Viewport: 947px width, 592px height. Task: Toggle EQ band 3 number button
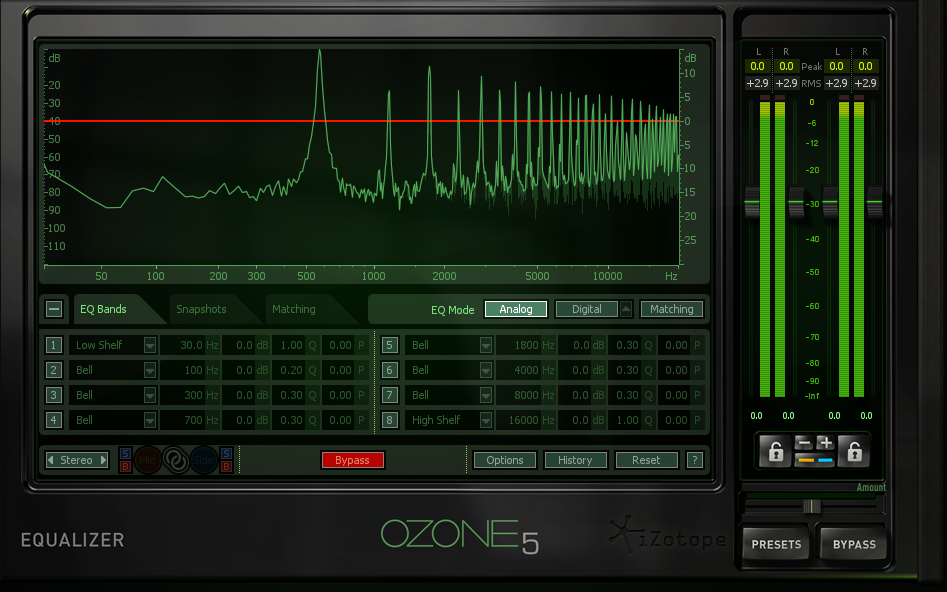tap(54, 395)
